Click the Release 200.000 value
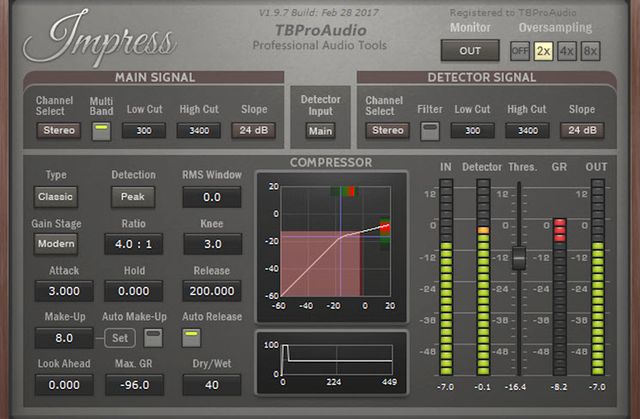Screen dimensions: 640x419 point(212,291)
